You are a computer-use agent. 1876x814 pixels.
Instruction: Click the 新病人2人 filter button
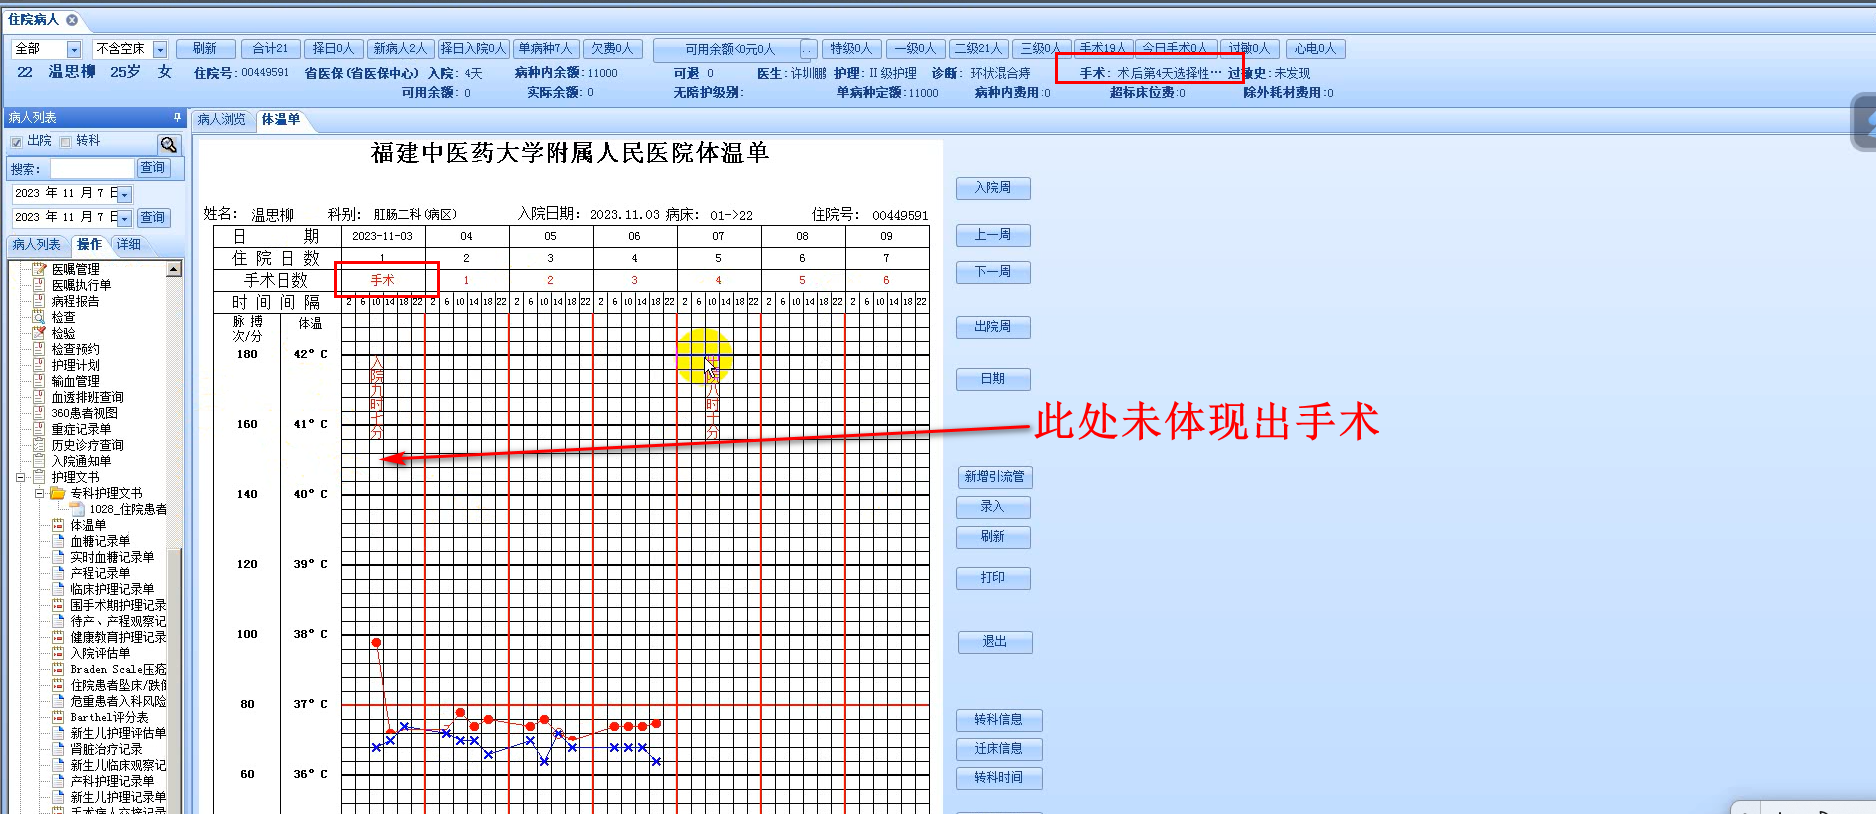click(x=400, y=49)
